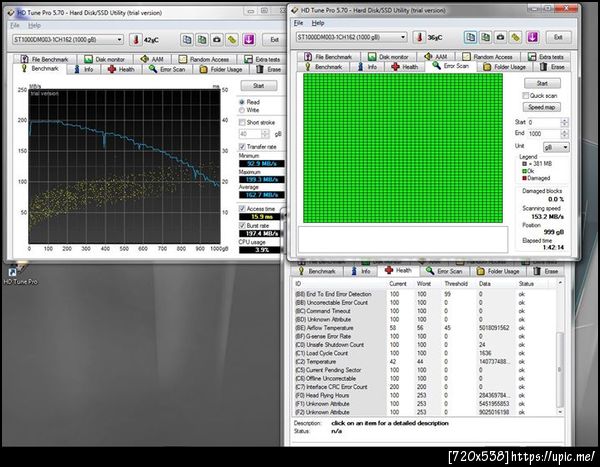Enable the Quick scan checkbox
The width and height of the screenshot is (600, 467).
(x=526, y=95)
